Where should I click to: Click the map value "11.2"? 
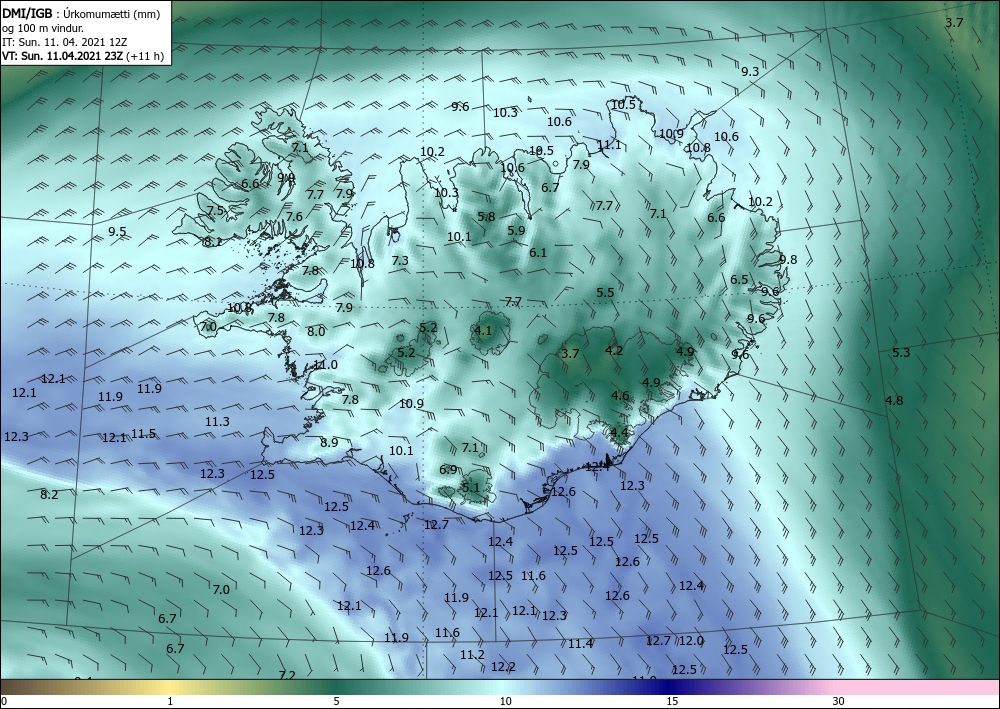click(472, 655)
